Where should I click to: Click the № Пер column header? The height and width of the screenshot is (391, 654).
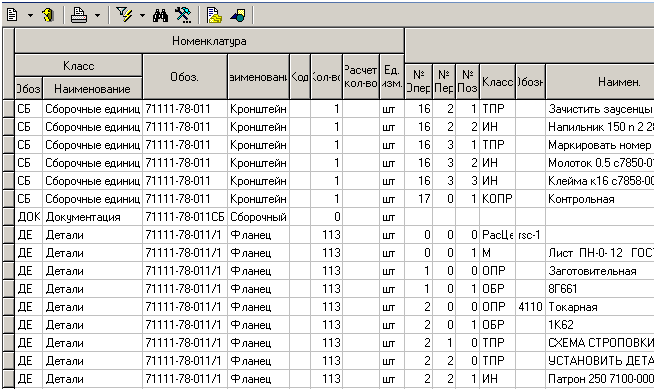(x=444, y=81)
